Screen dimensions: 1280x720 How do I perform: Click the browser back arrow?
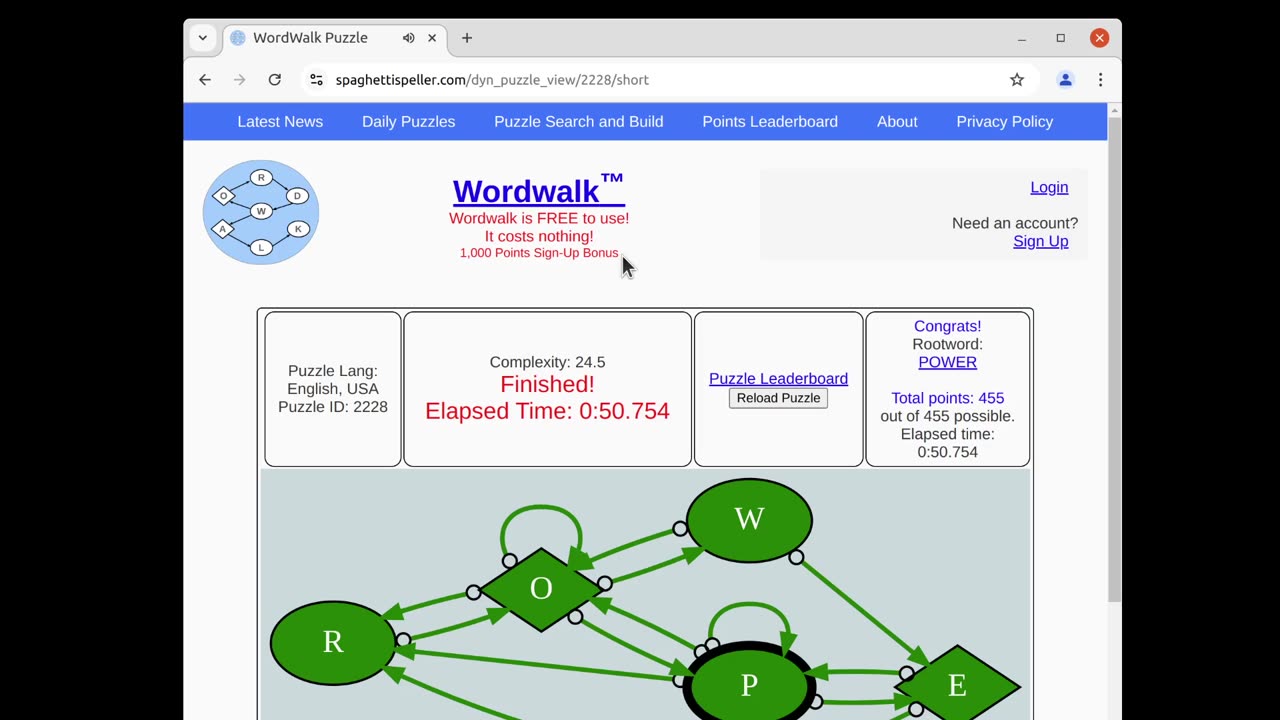tap(205, 80)
